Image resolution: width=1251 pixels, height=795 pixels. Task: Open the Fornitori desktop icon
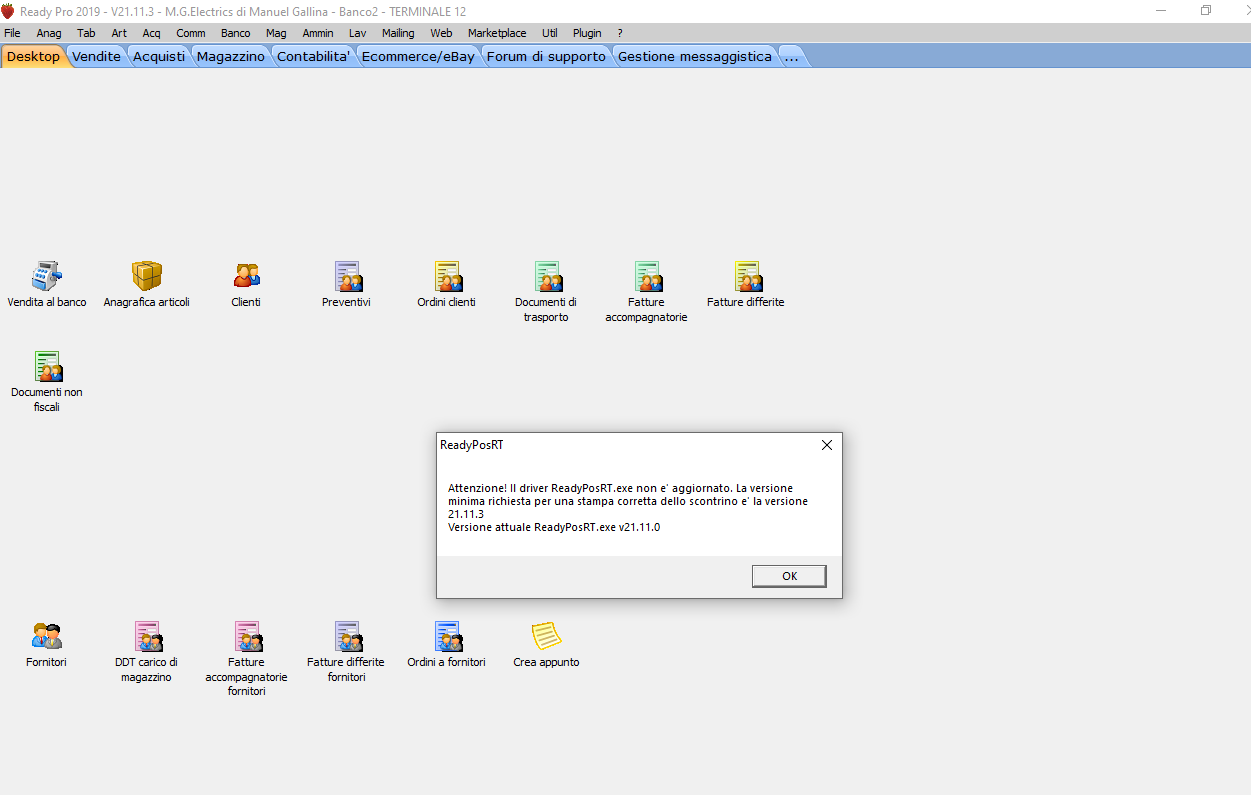pyautogui.click(x=47, y=636)
